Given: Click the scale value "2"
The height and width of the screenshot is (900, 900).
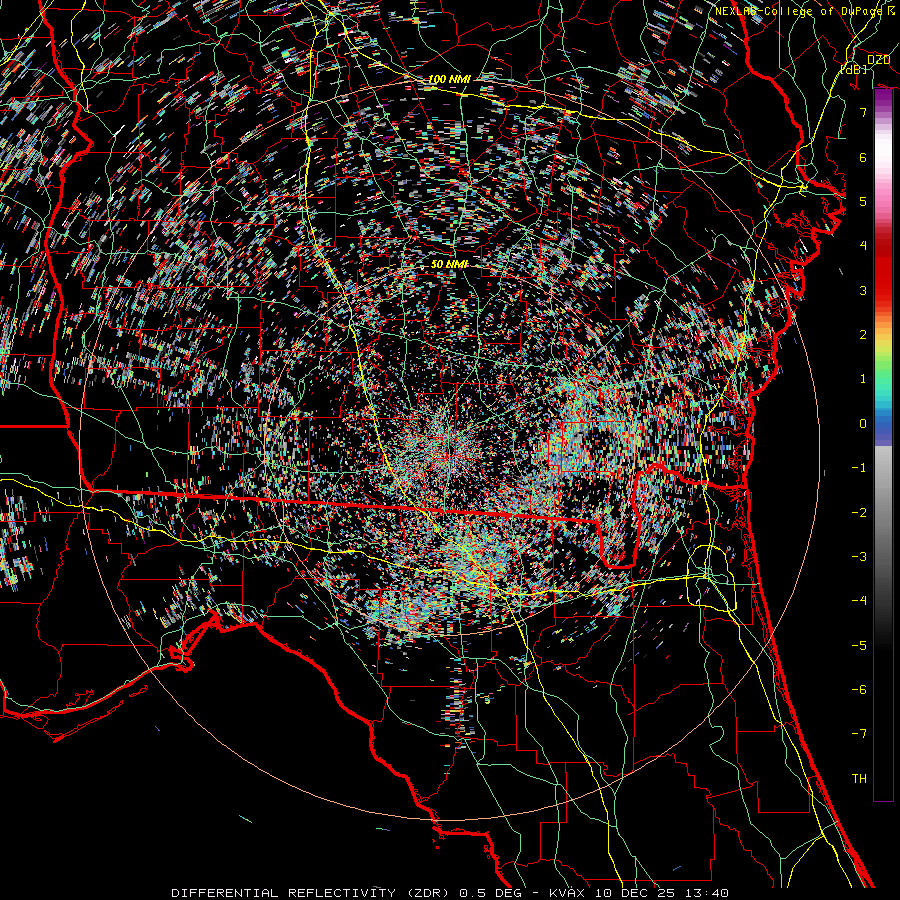Looking at the screenshot, I should 863,335.
